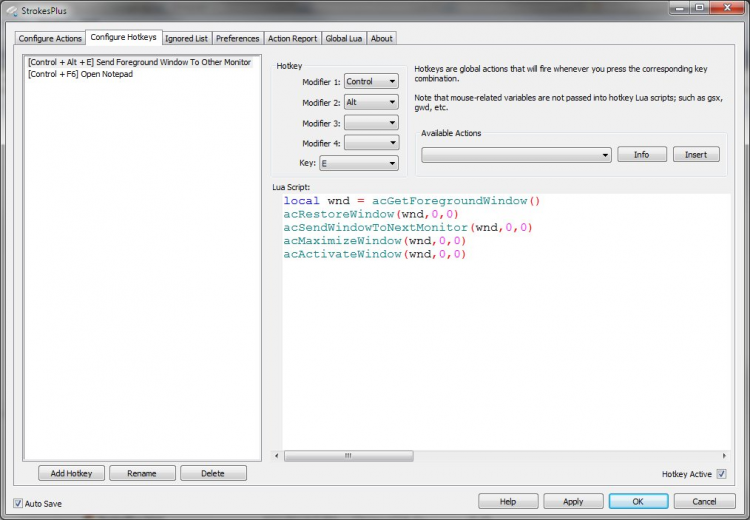Close the StrokesPlus window

point(728,8)
